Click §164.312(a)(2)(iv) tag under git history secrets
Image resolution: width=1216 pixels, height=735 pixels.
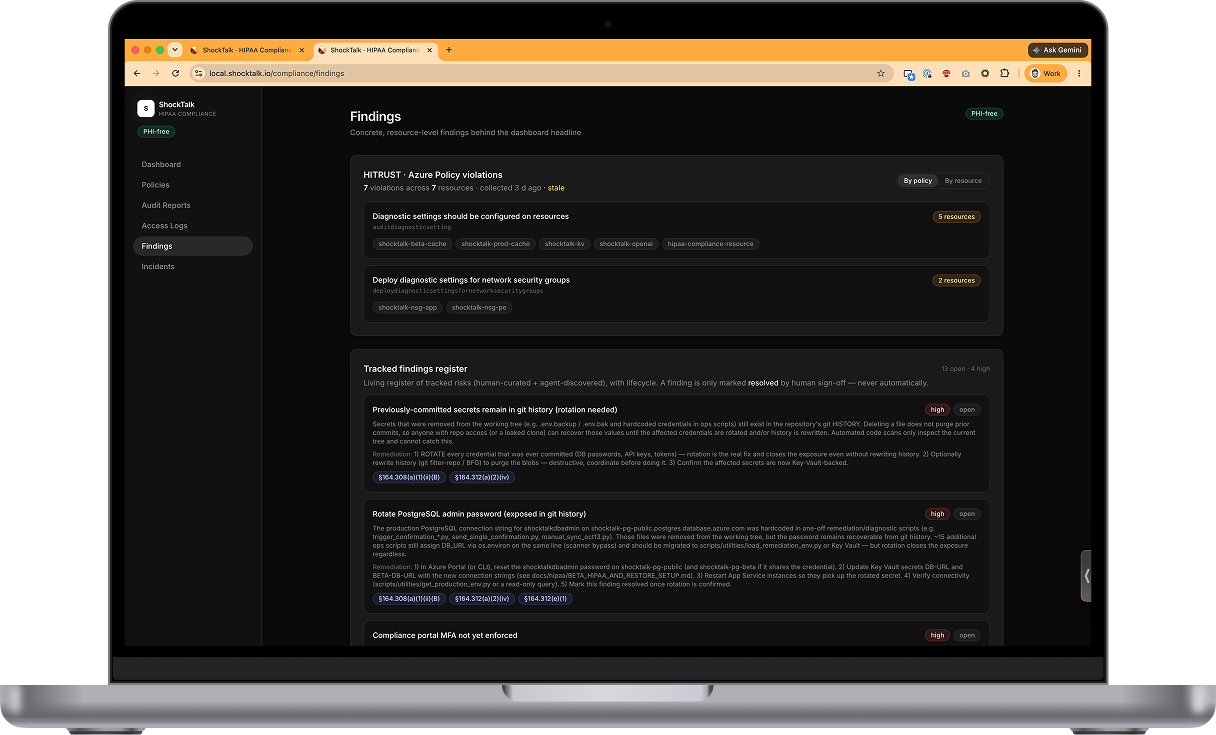coord(482,478)
